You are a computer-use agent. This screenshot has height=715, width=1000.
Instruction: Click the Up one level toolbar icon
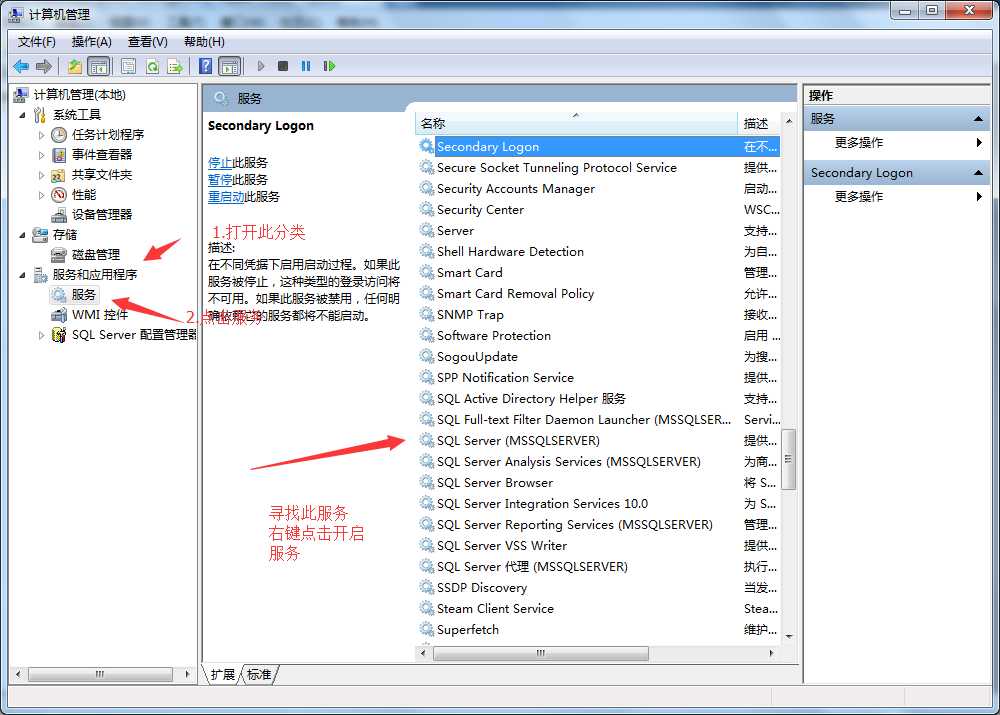[75, 66]
